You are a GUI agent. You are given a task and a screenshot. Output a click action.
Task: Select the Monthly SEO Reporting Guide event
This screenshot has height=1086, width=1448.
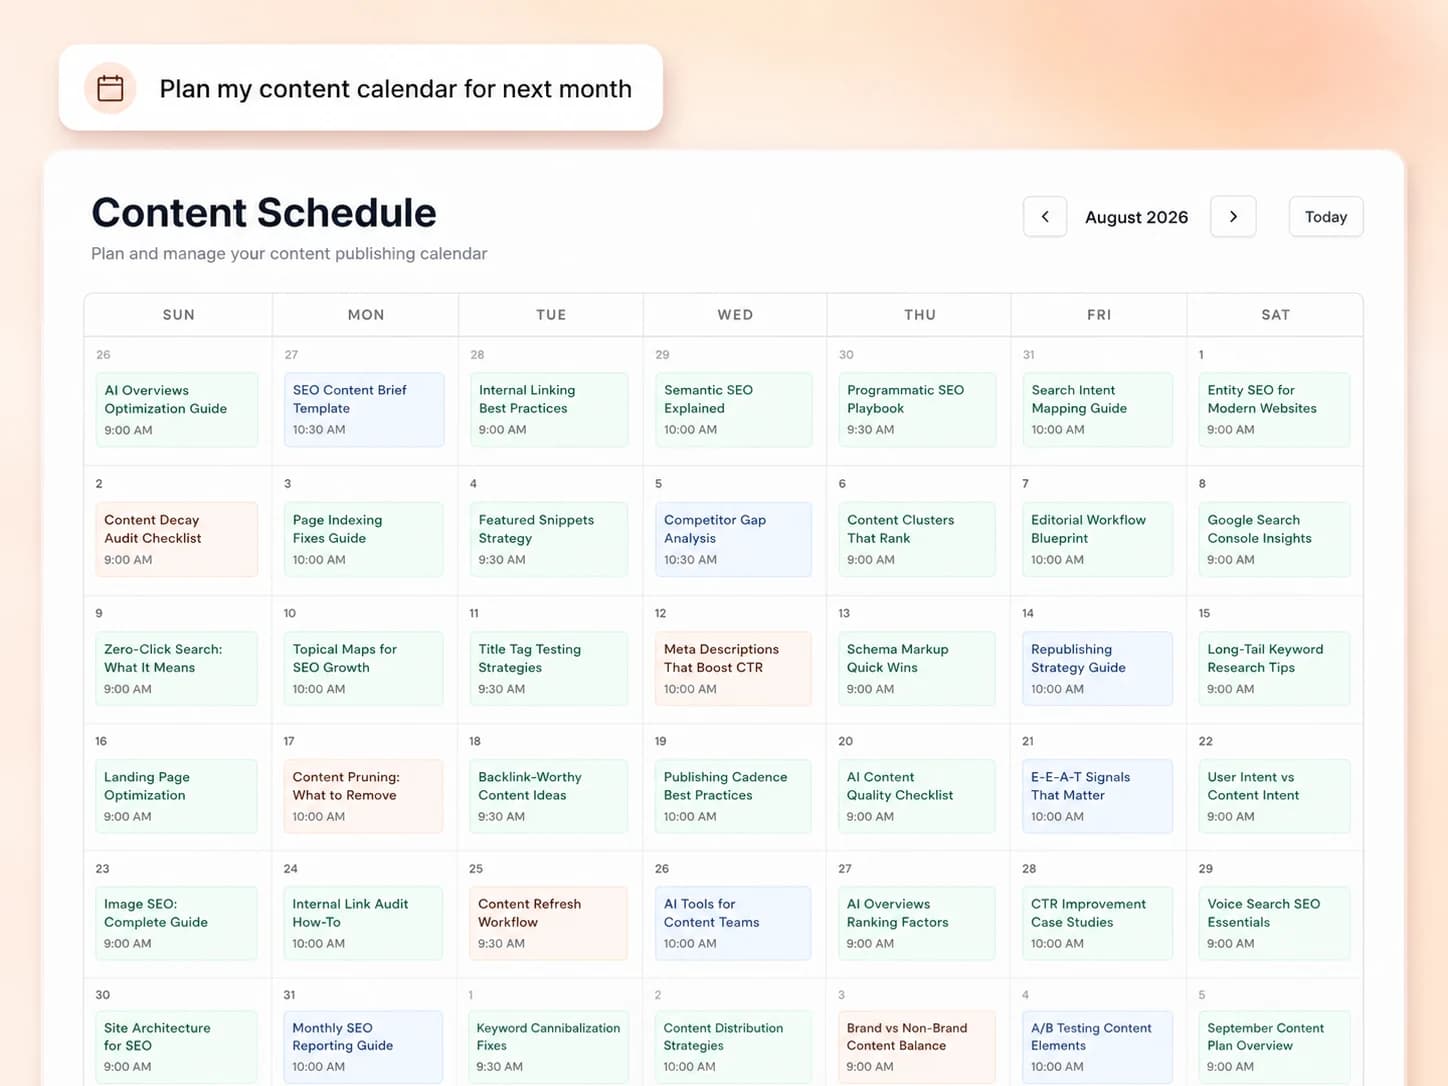[x=364, y=1047]
